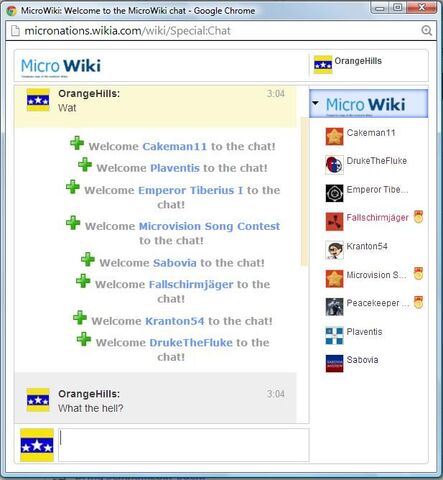This screenshot has height=480, width=443.
Task: Open Kranton54 link in welcome message
Action: click(x=175, y=321)
